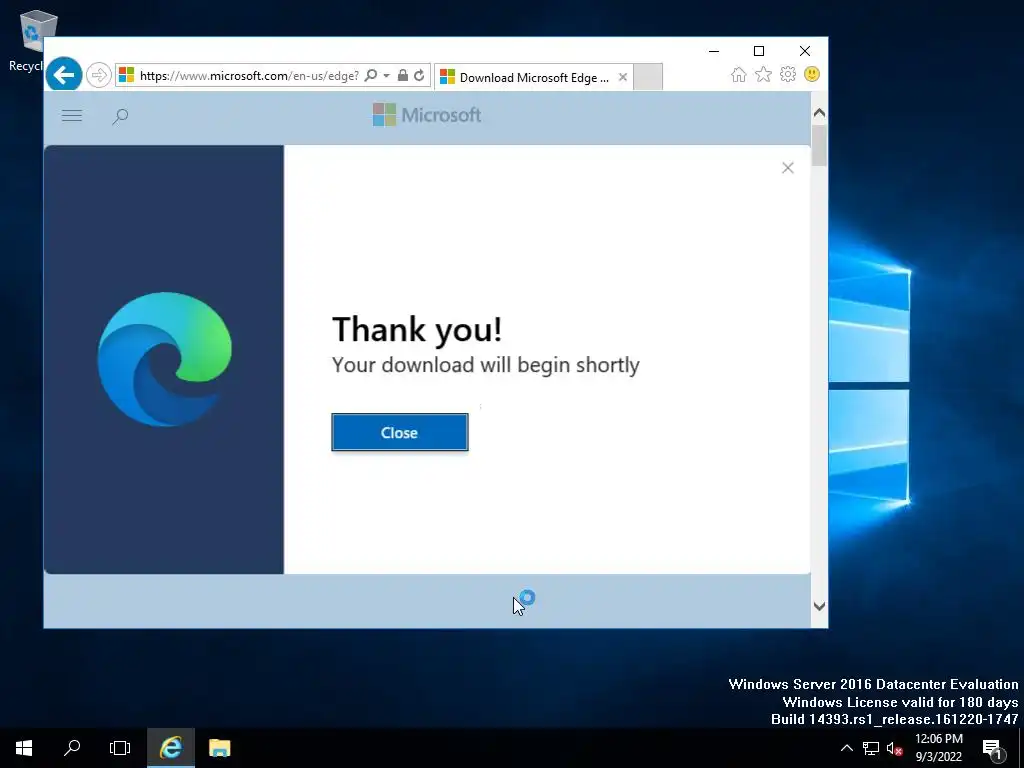Click the smiley feedback icon
The image size is (1024, 768).
point(812,74)
